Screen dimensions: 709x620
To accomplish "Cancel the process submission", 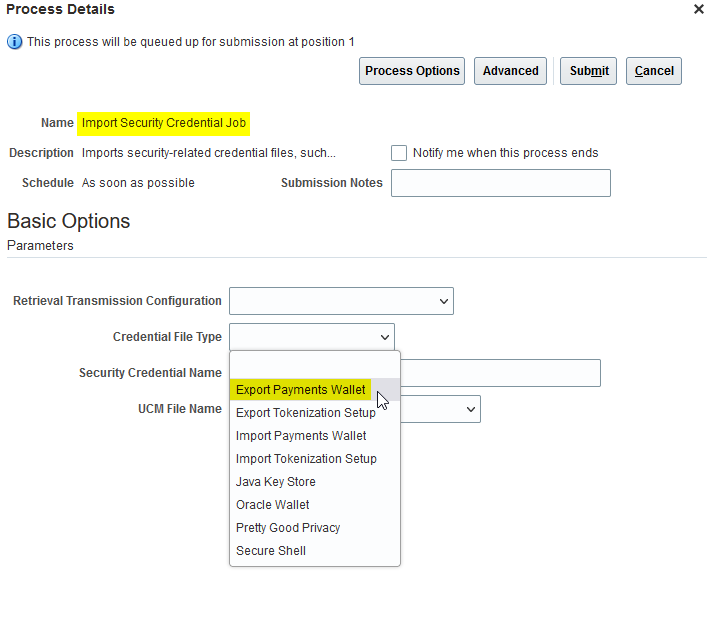I will click(654, 71).
